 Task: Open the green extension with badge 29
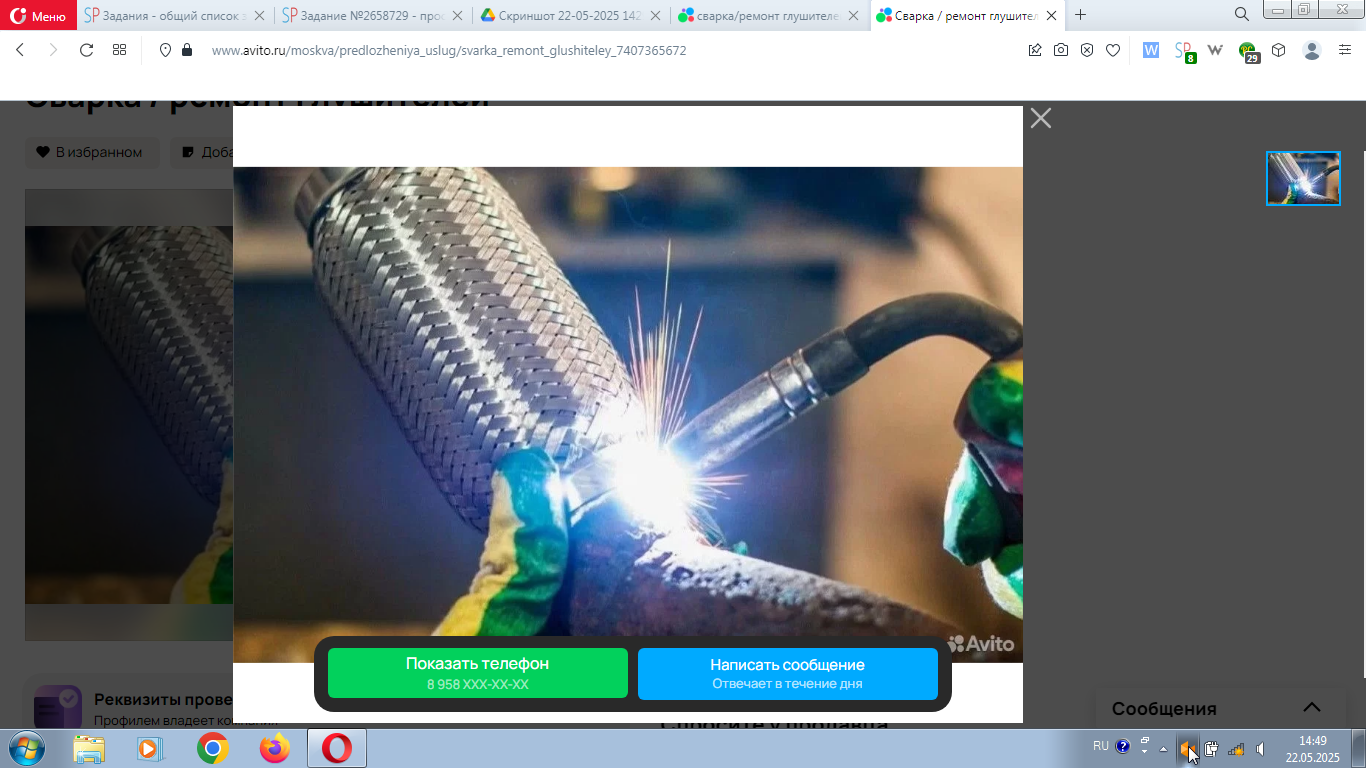click(1249, 52)
